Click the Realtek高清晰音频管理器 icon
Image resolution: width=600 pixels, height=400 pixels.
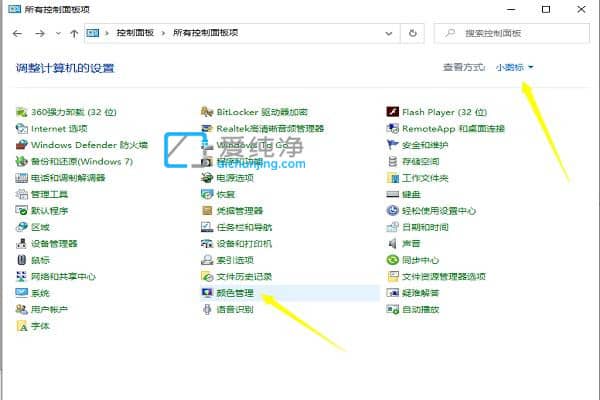[x=207, y=129]
